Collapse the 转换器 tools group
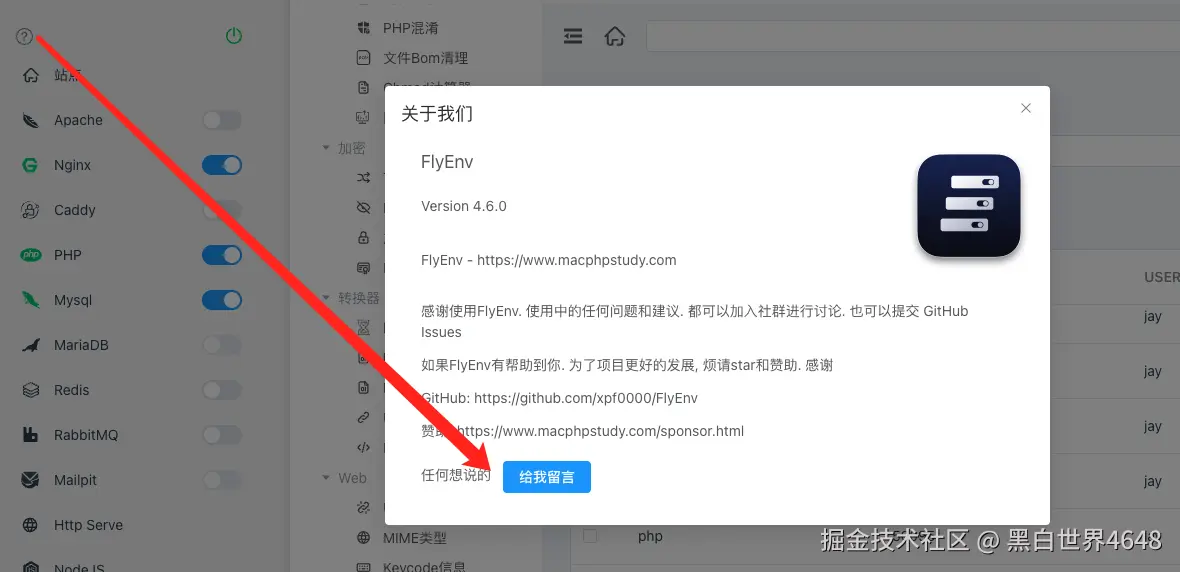This screenshot has height=572, width=1180. coord(326,298)
